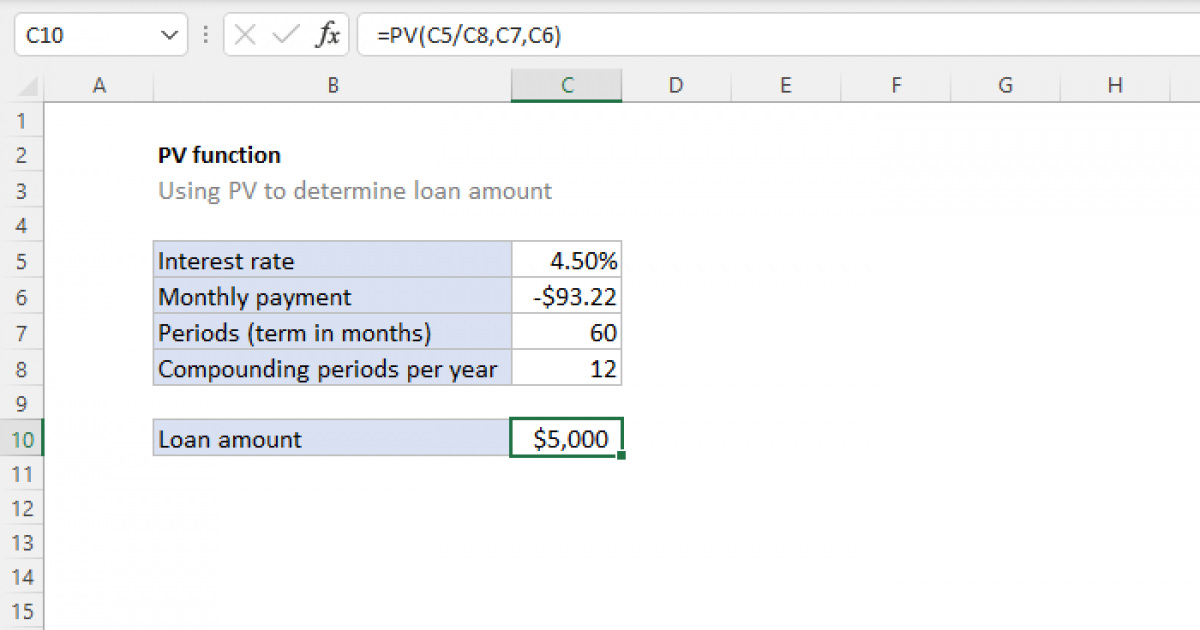This screenshot has width=1200, height=630.
Task: Click the Insert Function fx icon
Action: [x=327, y=36]
